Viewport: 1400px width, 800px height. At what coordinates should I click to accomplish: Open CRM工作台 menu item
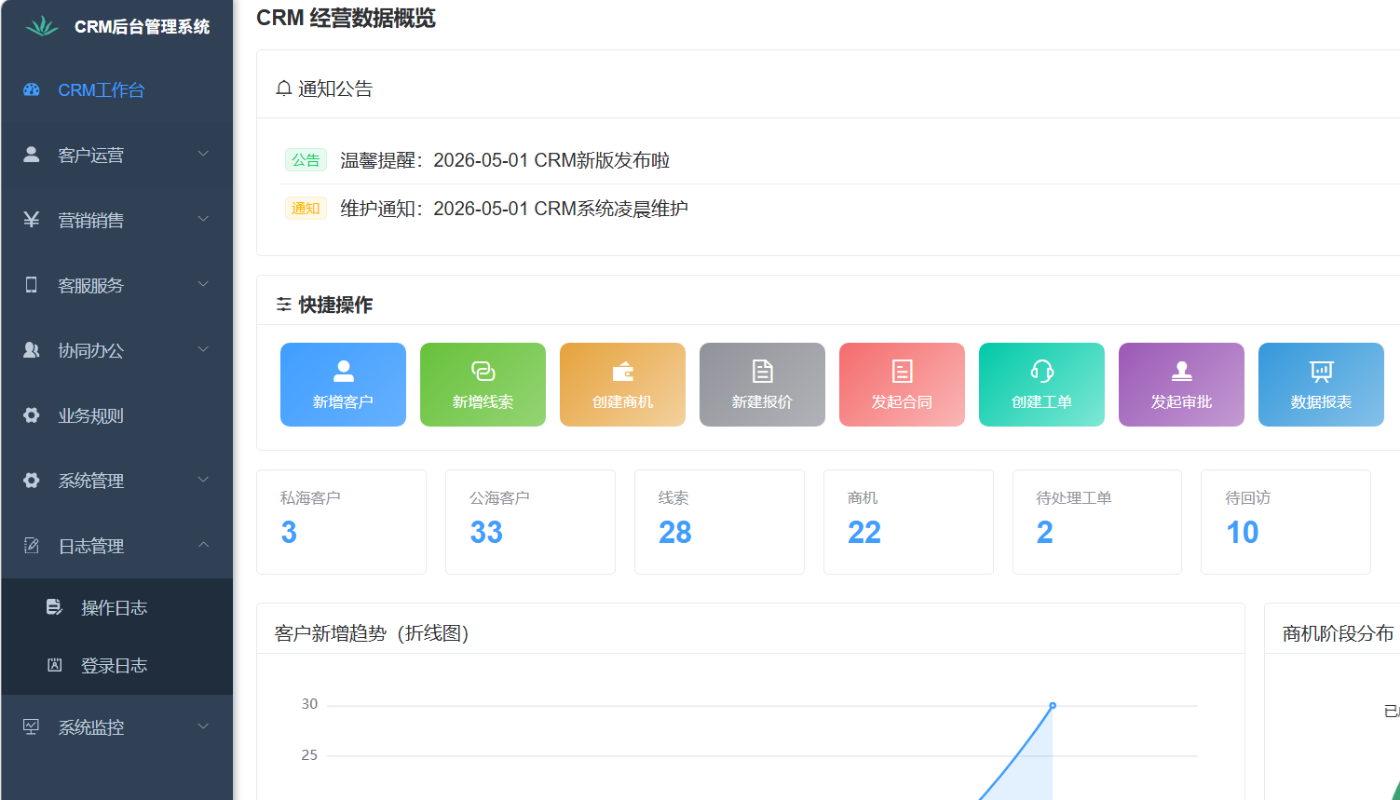(x=117, y=90)
